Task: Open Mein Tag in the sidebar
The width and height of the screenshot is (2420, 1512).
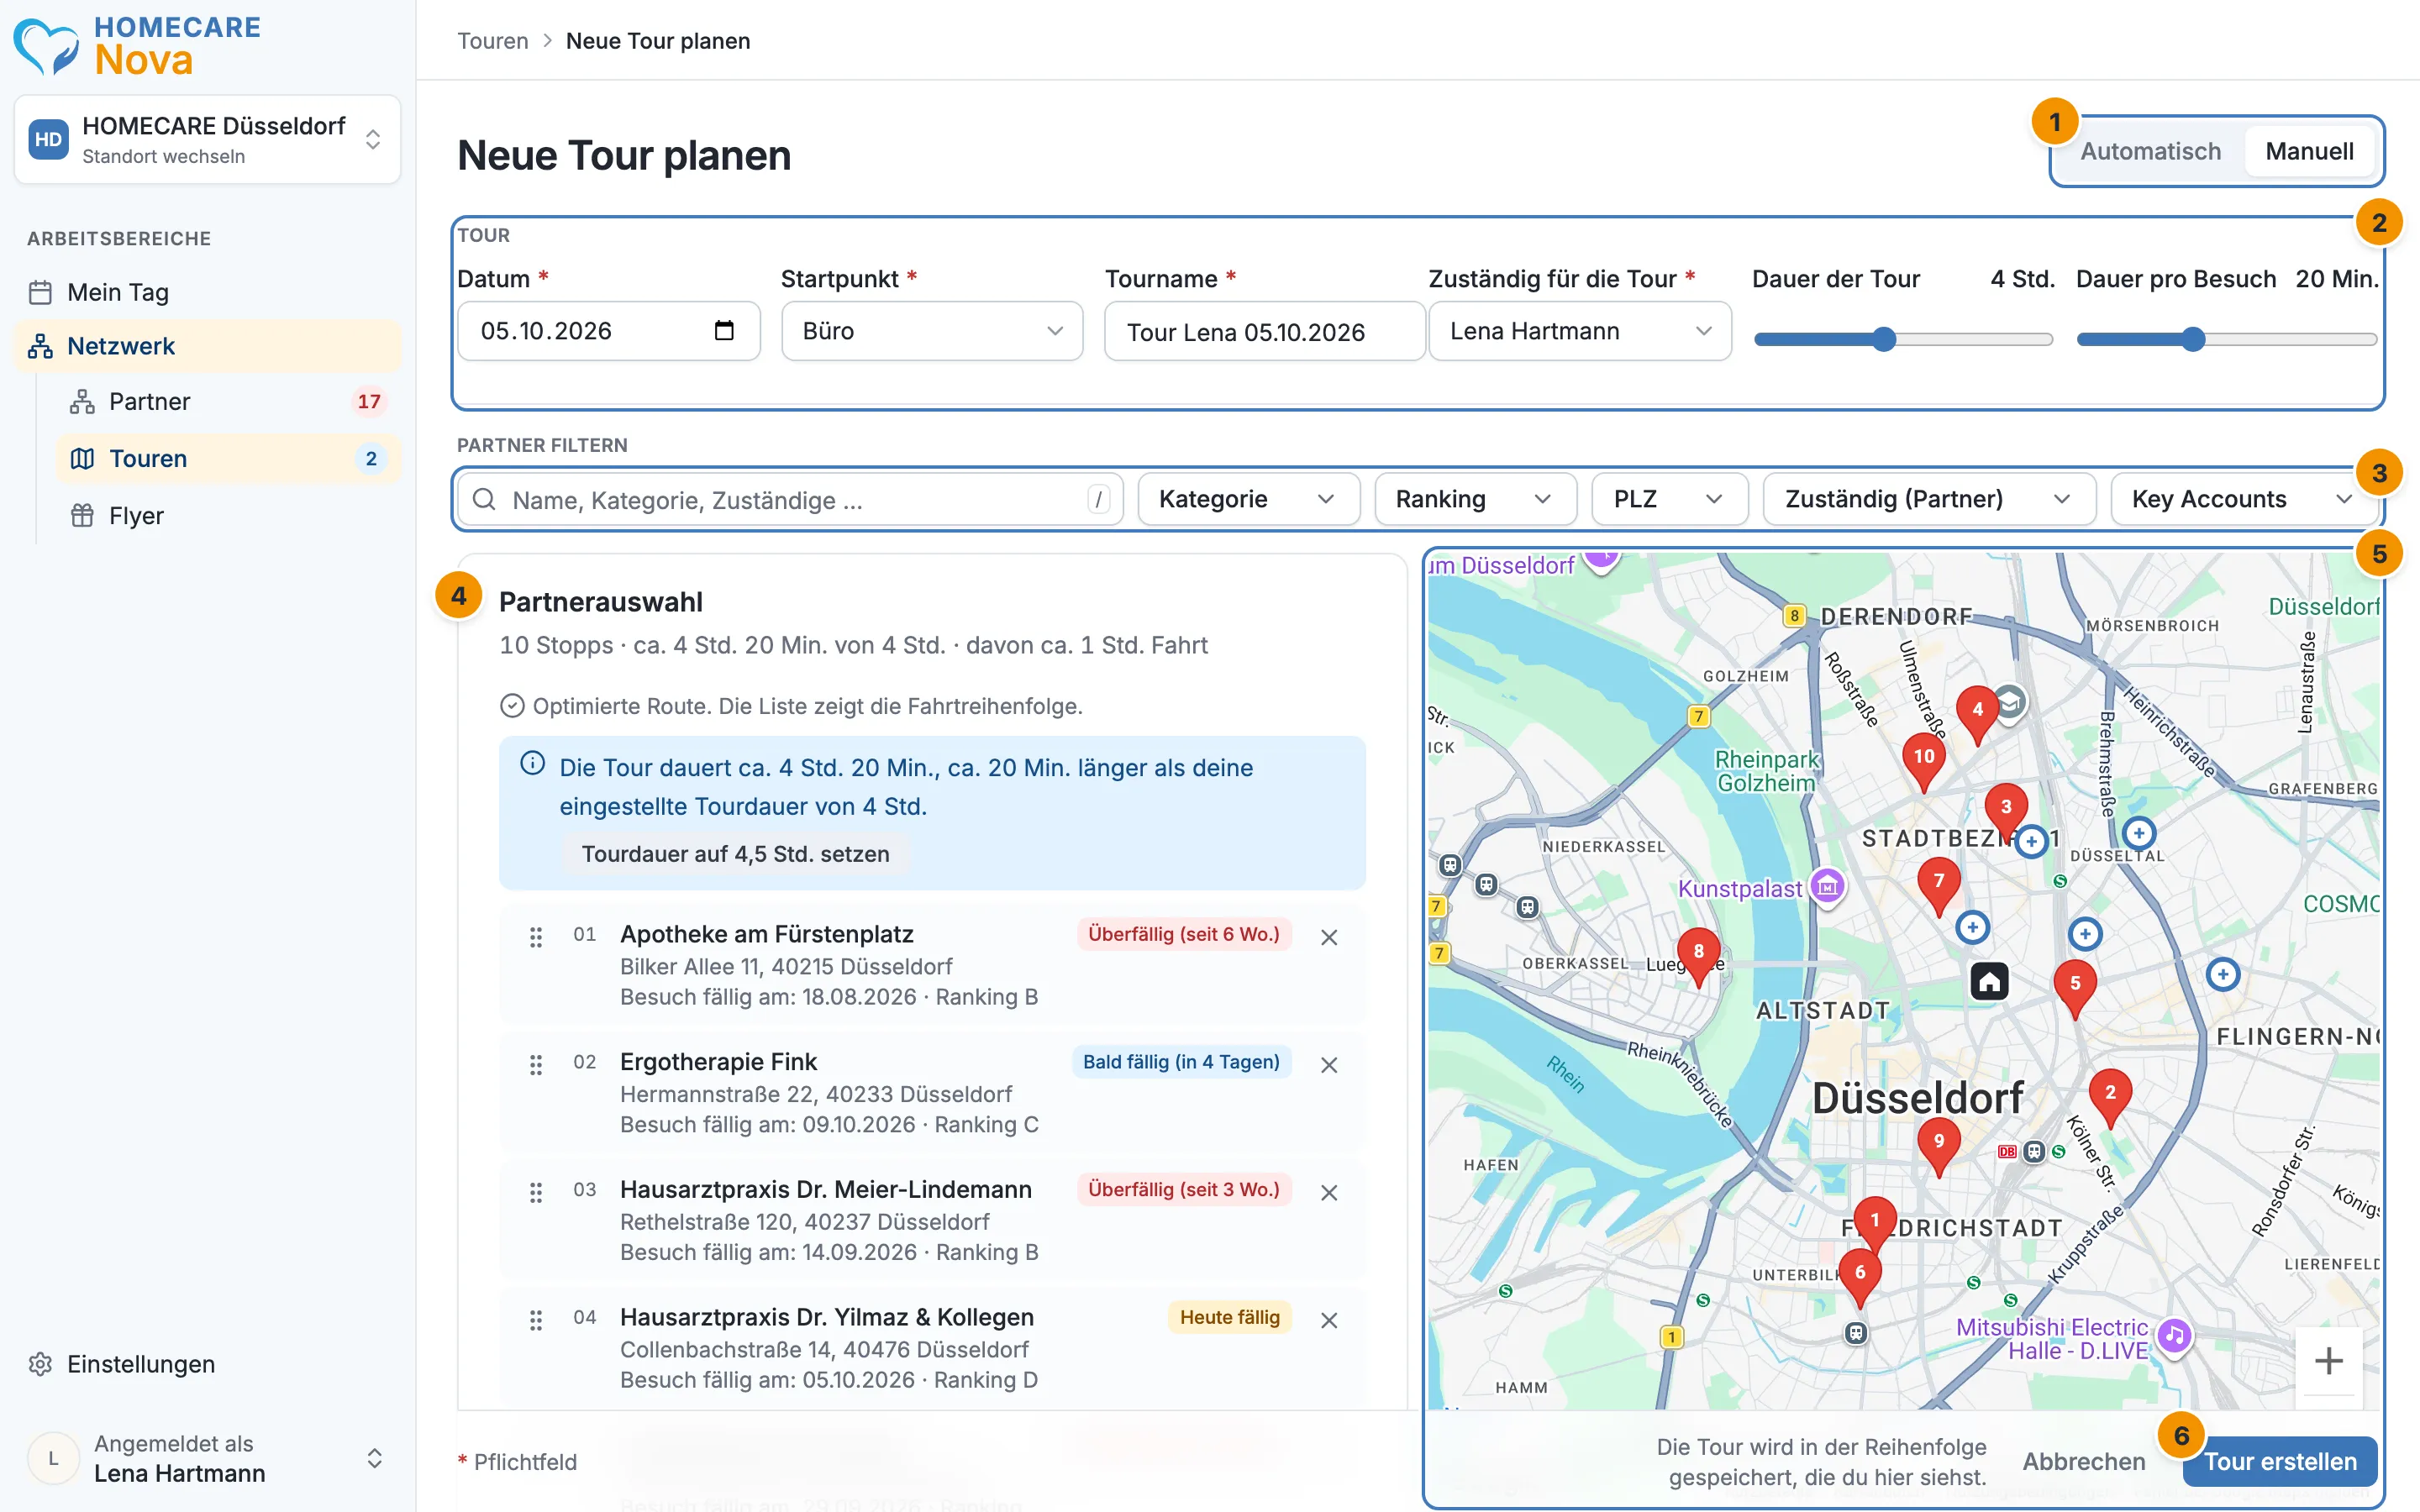Action: point(207,292)
